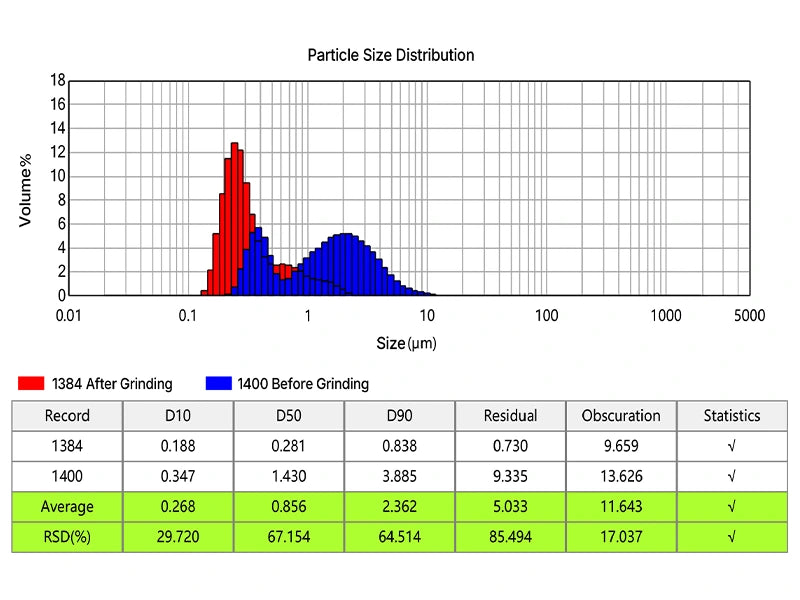Viewport: 800px width, 600px height.
Task: Click the y-axis tick label '18'
Action: coord(58,80)
